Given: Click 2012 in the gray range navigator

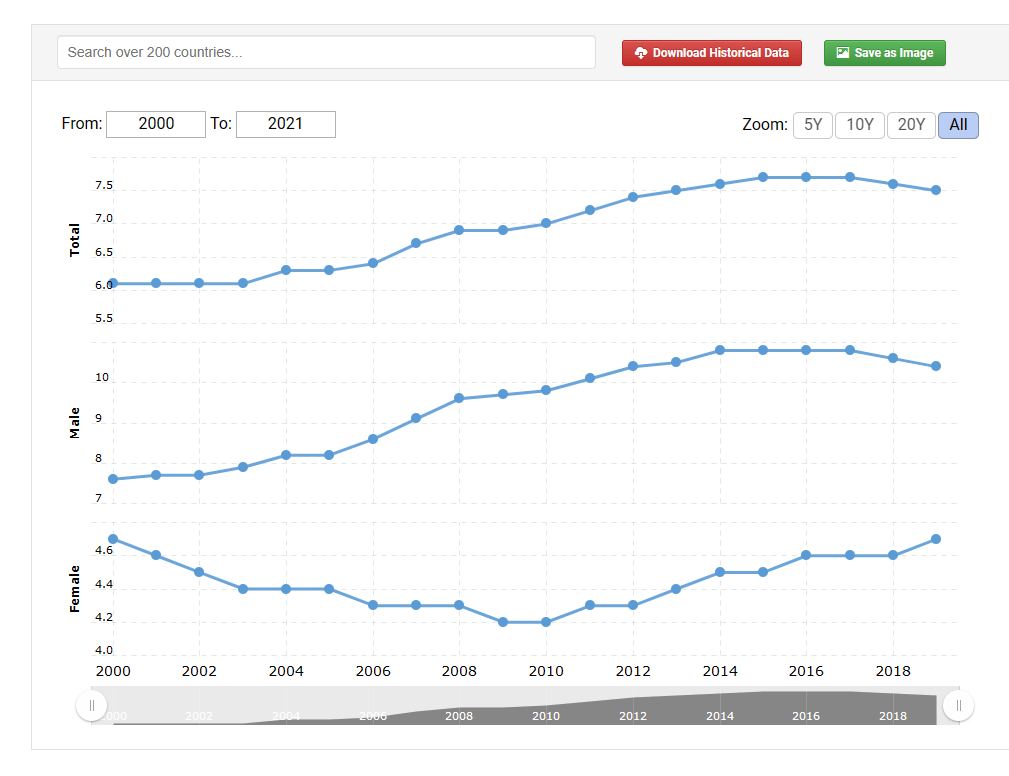Looking at the screenshot, I should click(633, 716).
